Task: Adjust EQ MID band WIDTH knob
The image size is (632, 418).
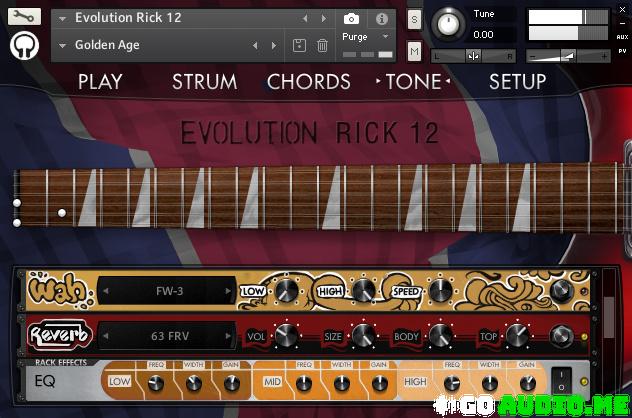Action: pos(341,383)
